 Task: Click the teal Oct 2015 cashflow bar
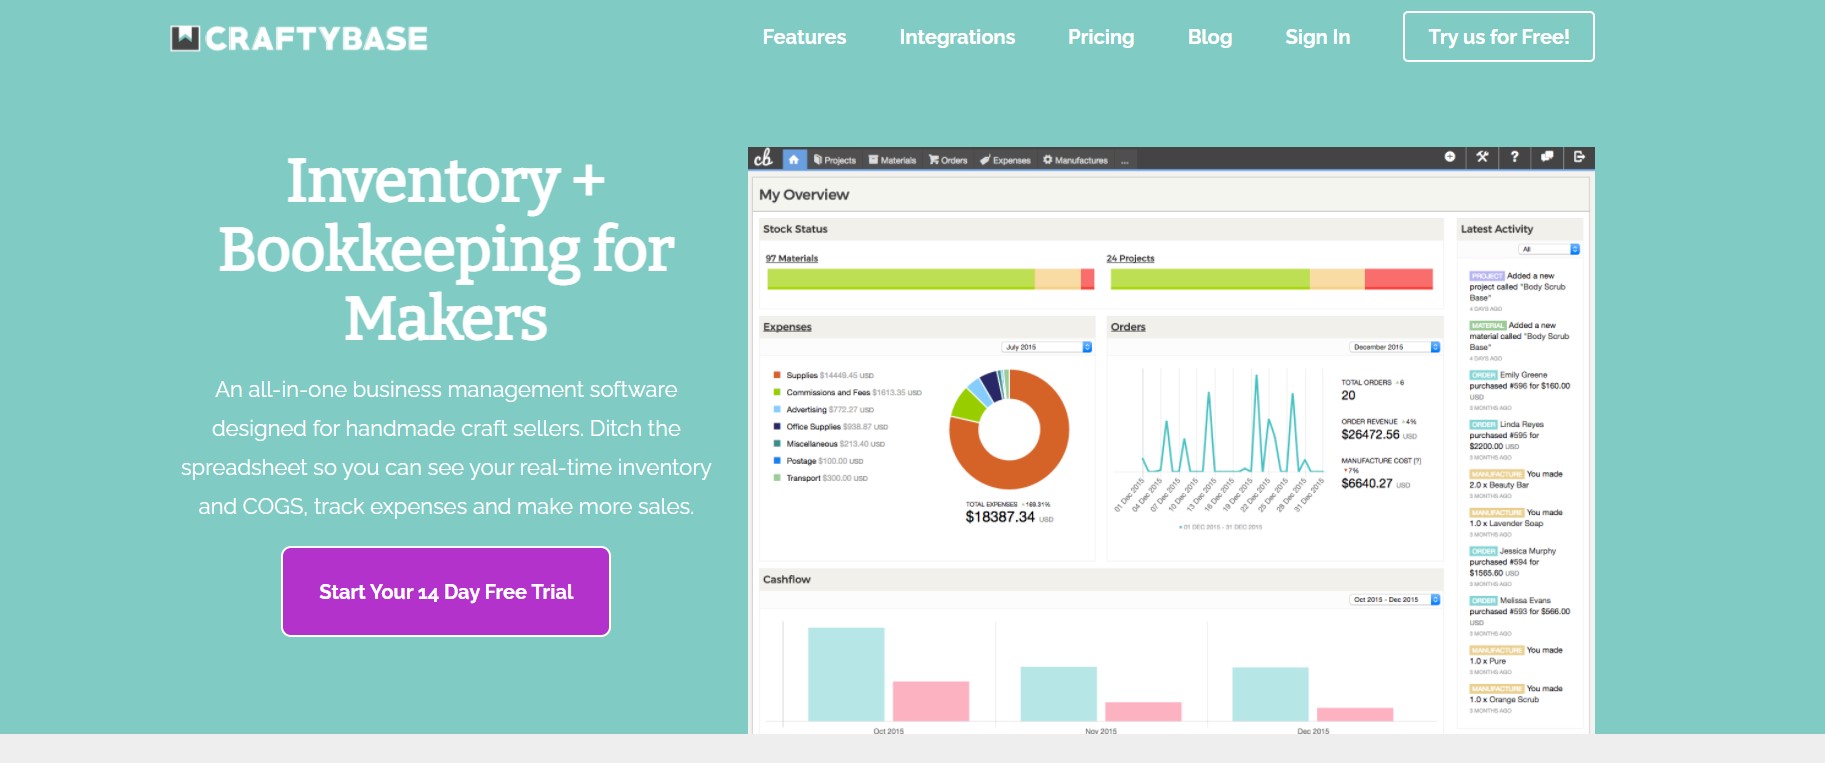point(846,674)
